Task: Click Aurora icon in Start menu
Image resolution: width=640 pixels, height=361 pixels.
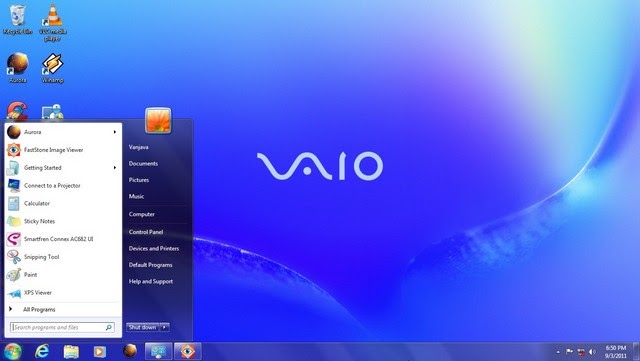Action: [x=13, y=132]
